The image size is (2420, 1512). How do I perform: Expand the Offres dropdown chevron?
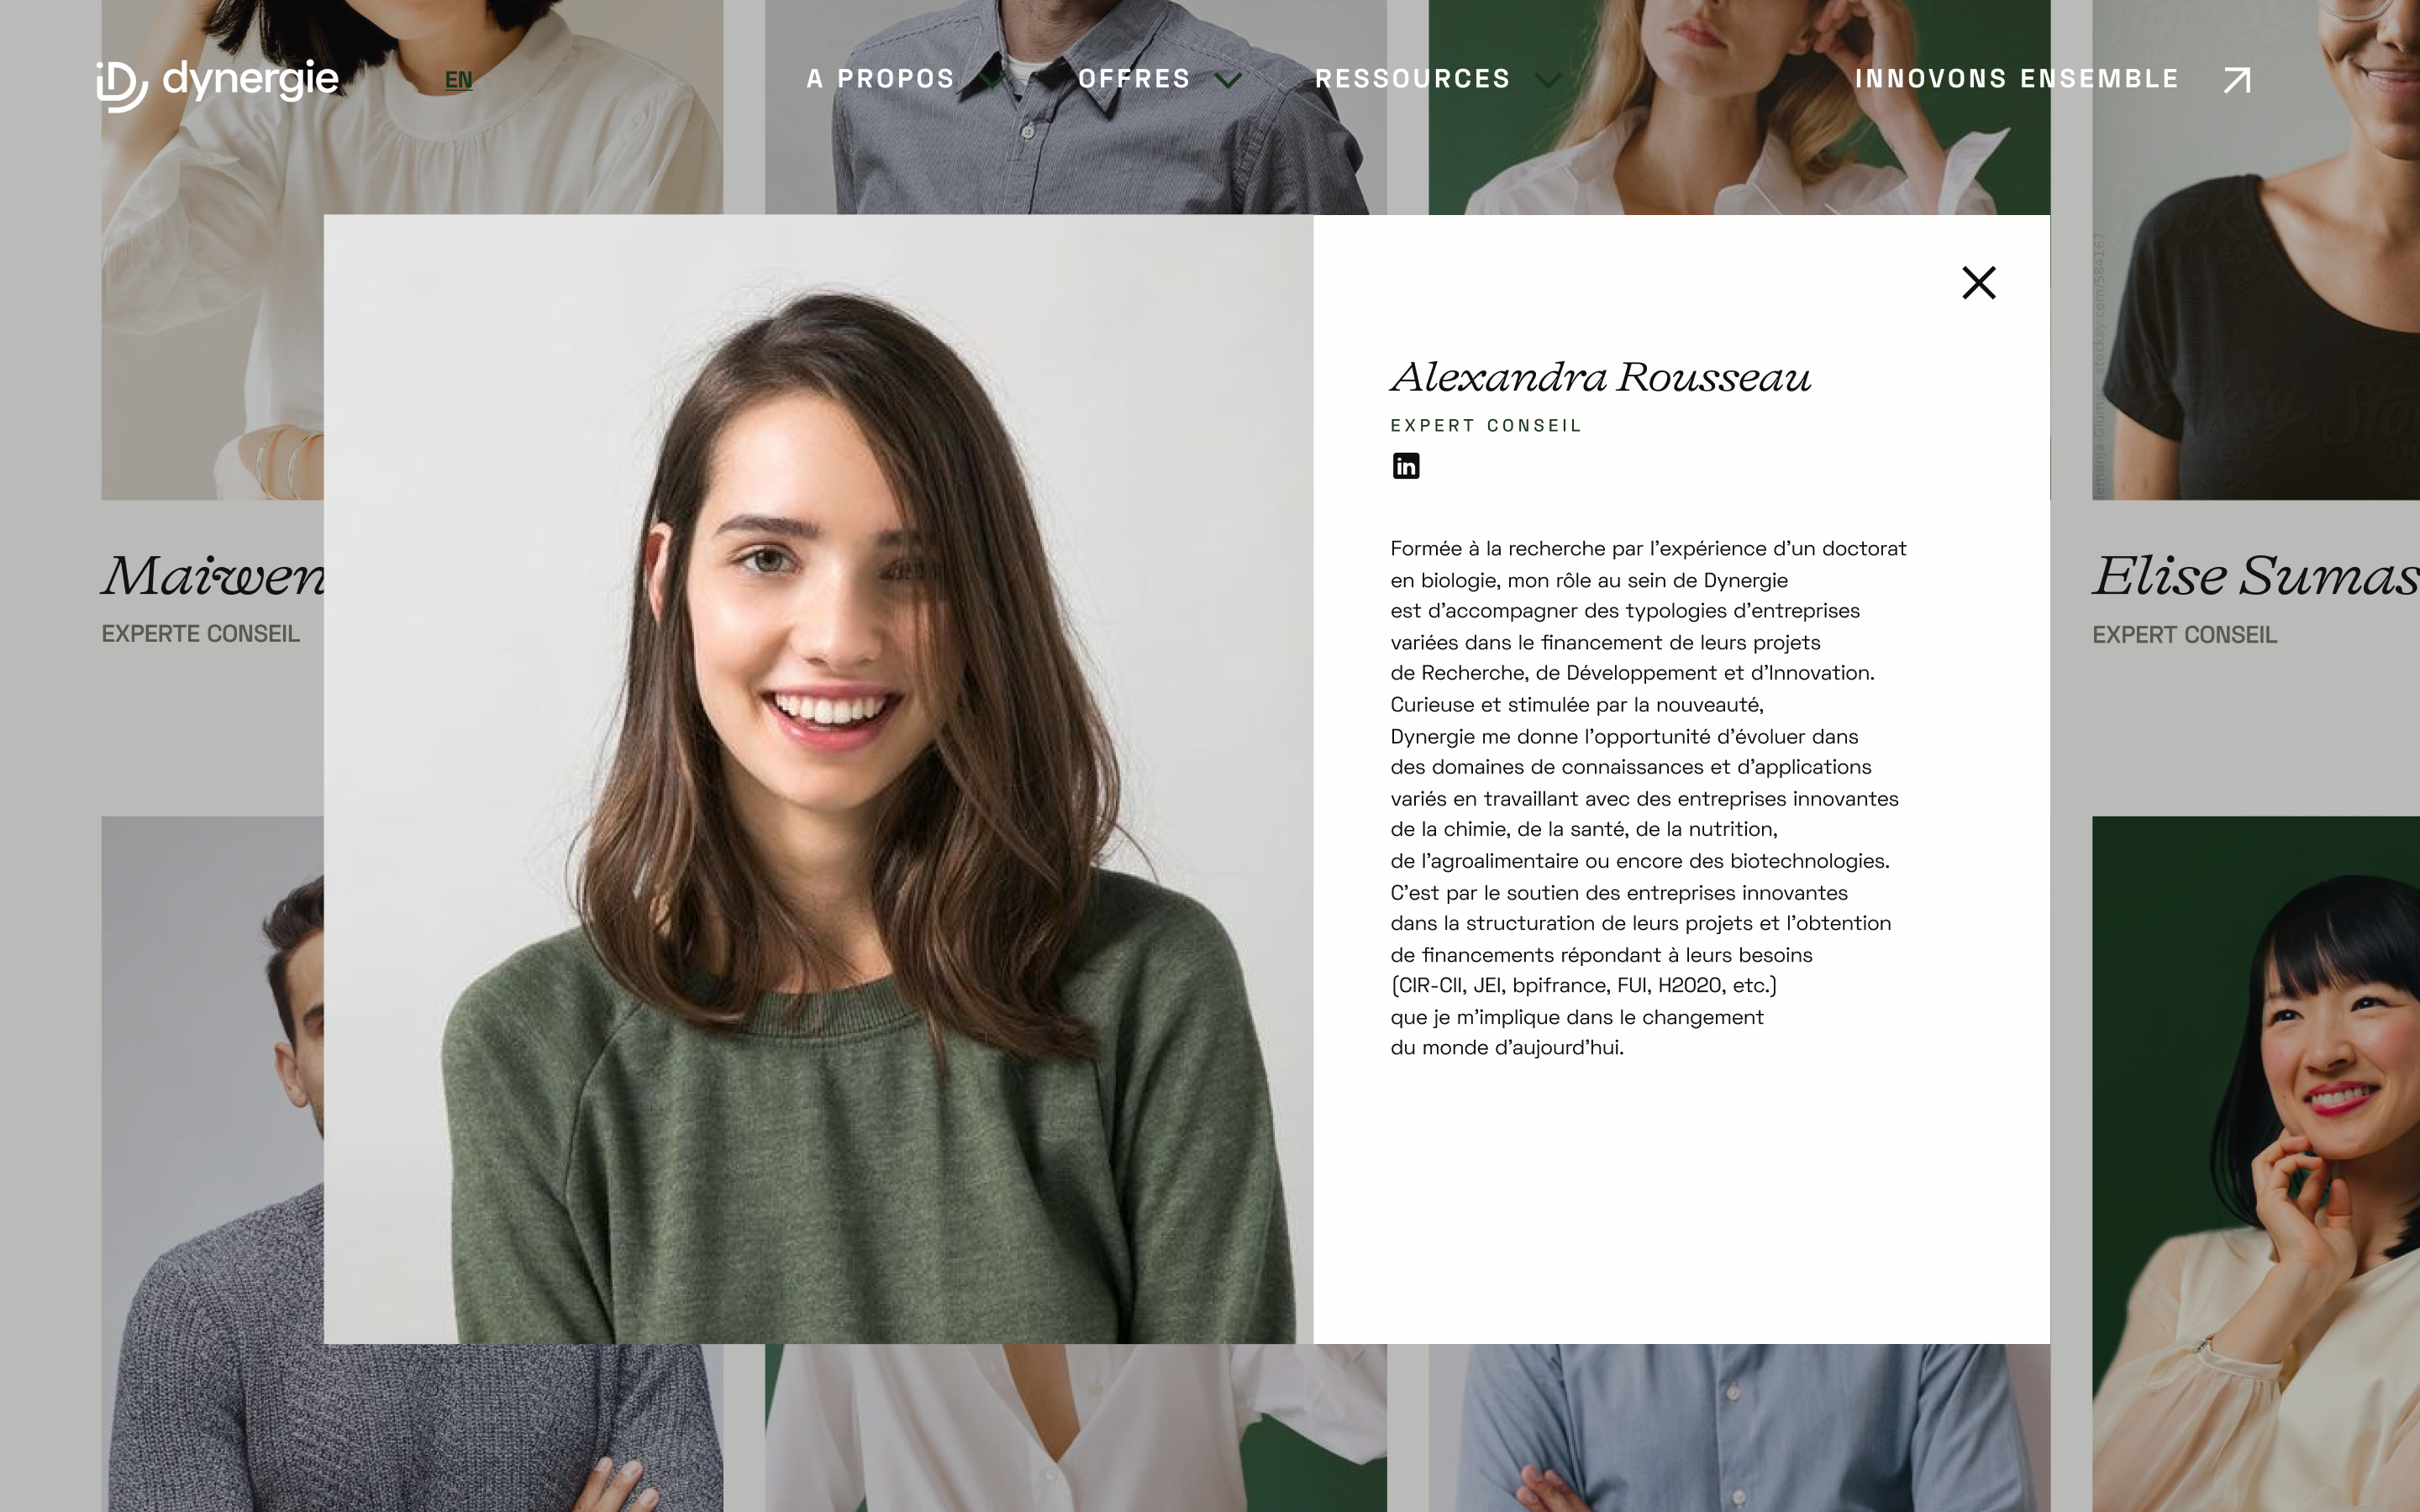tap(1228, 80)
